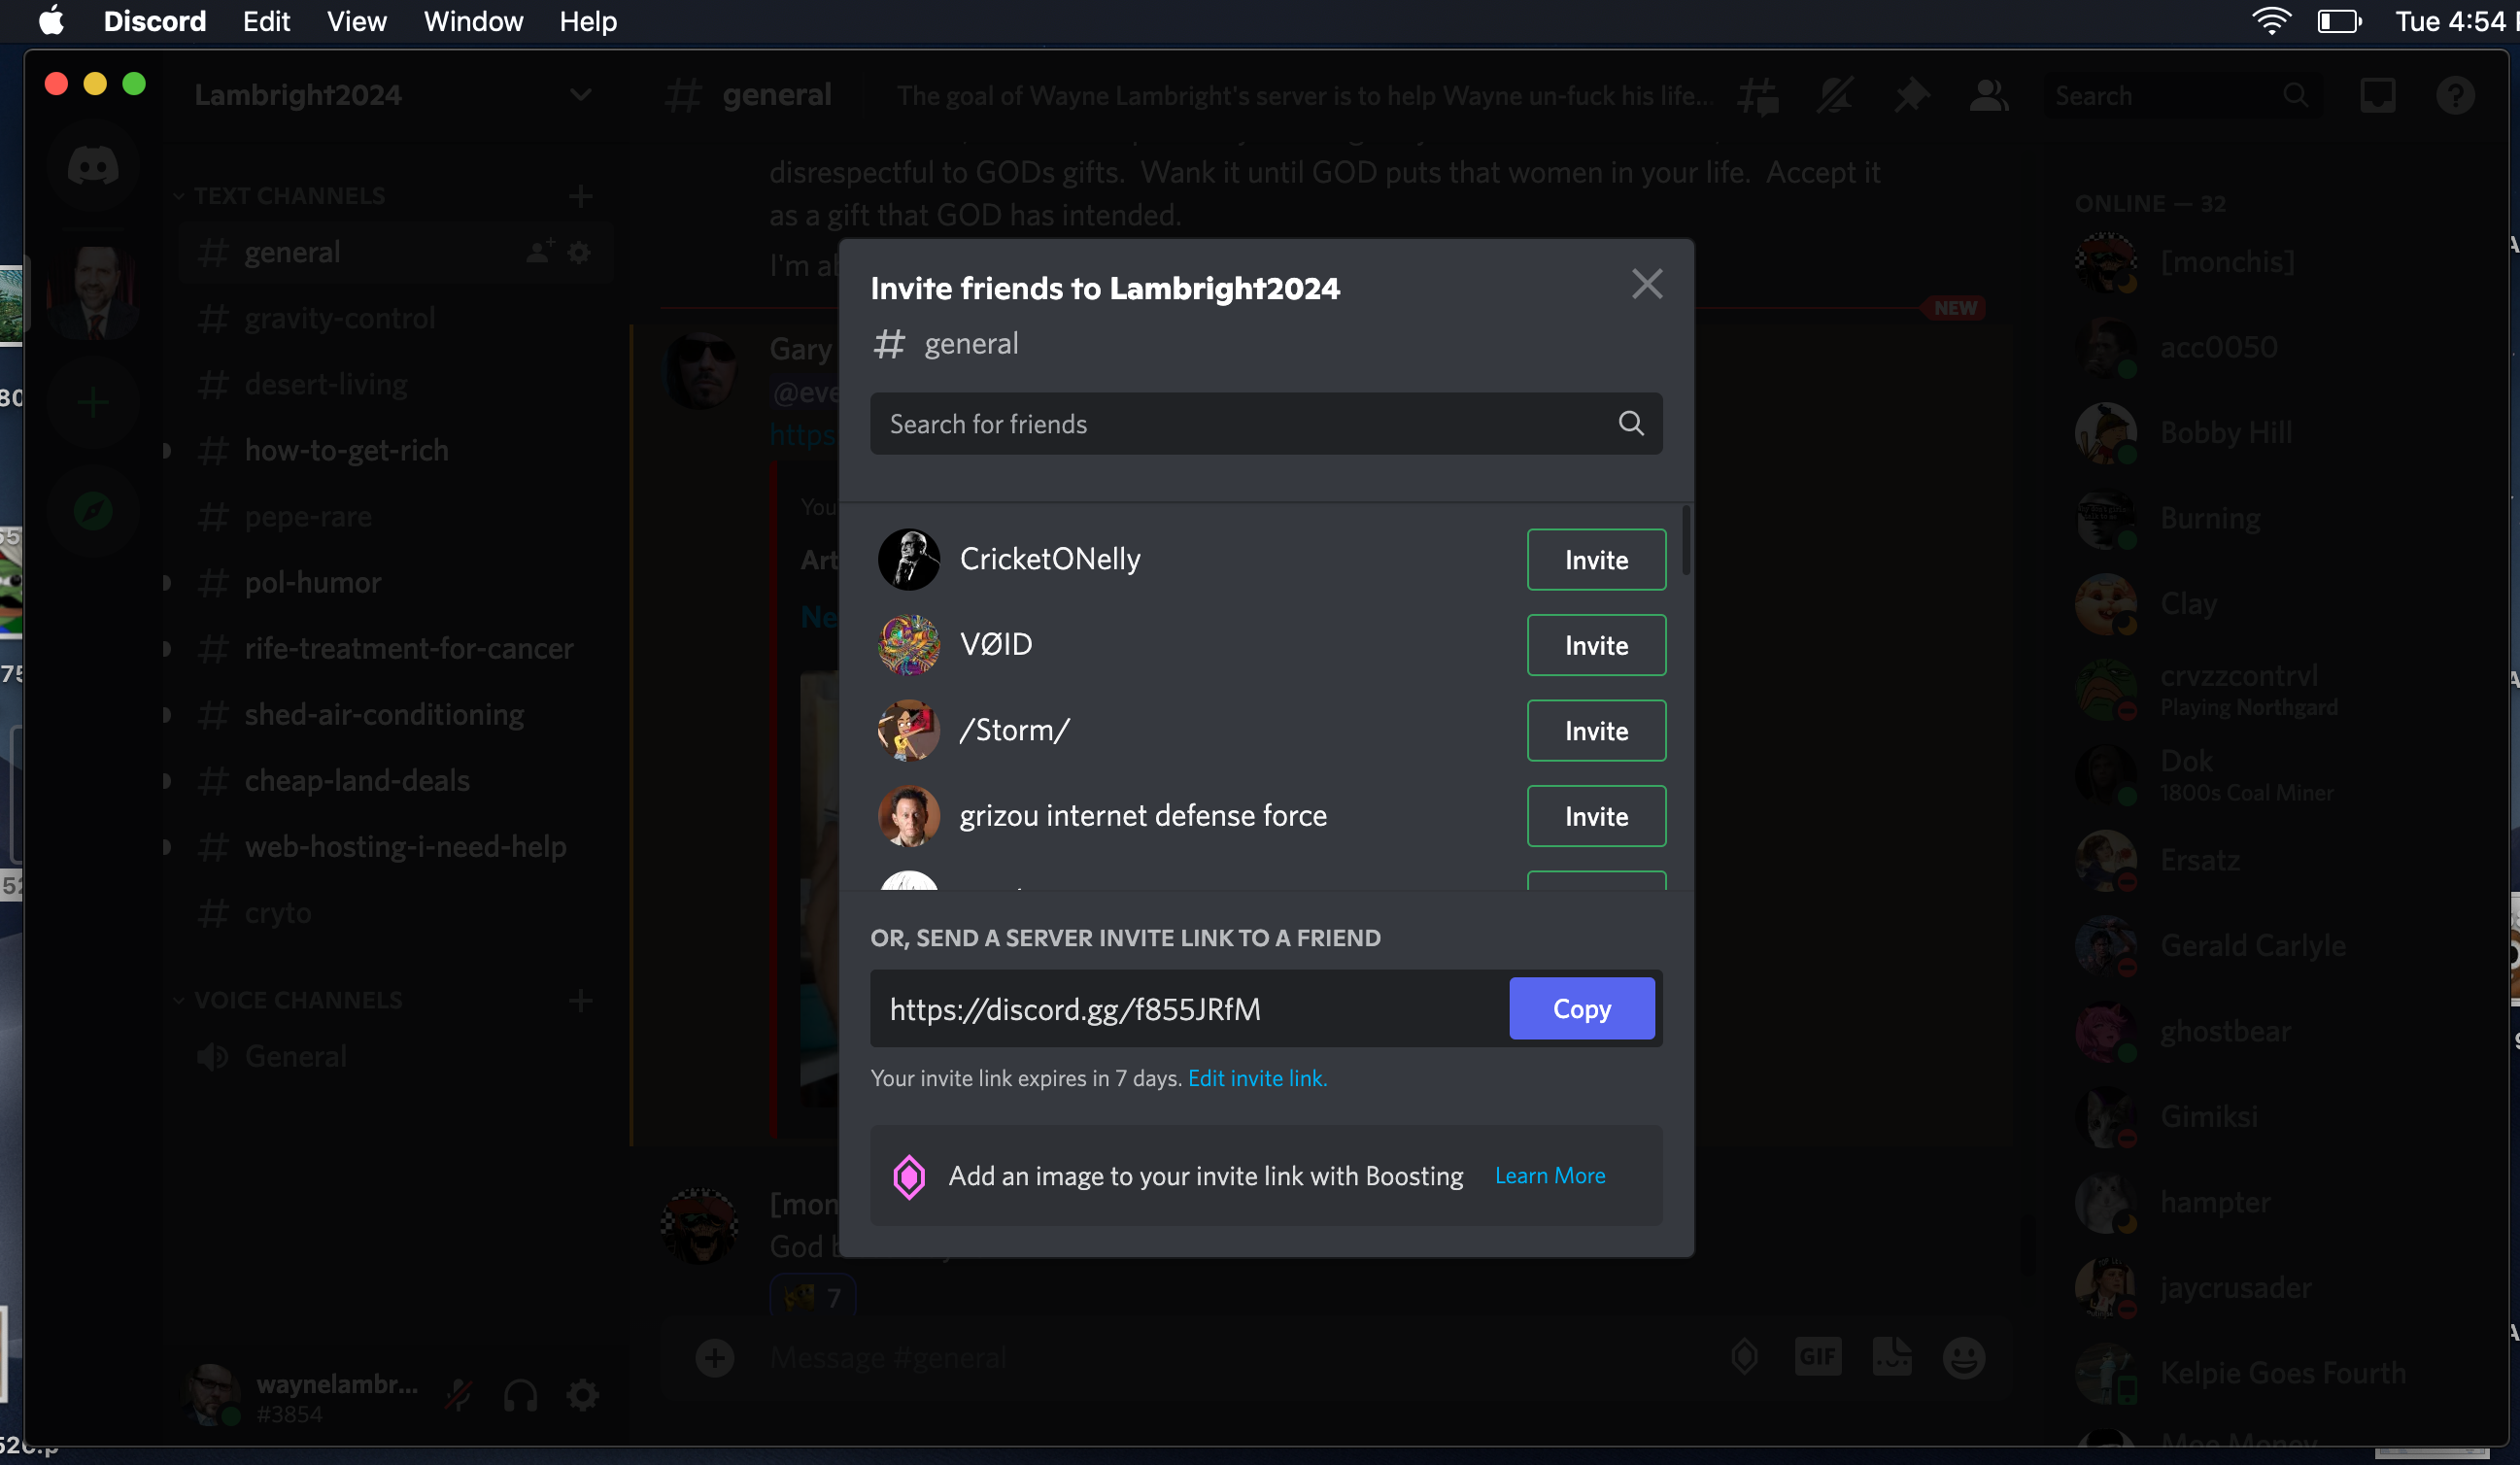The image size is (2520, 1465).
Task: Open the Window menu in menu bar
Action: click(x=473, y=21)
